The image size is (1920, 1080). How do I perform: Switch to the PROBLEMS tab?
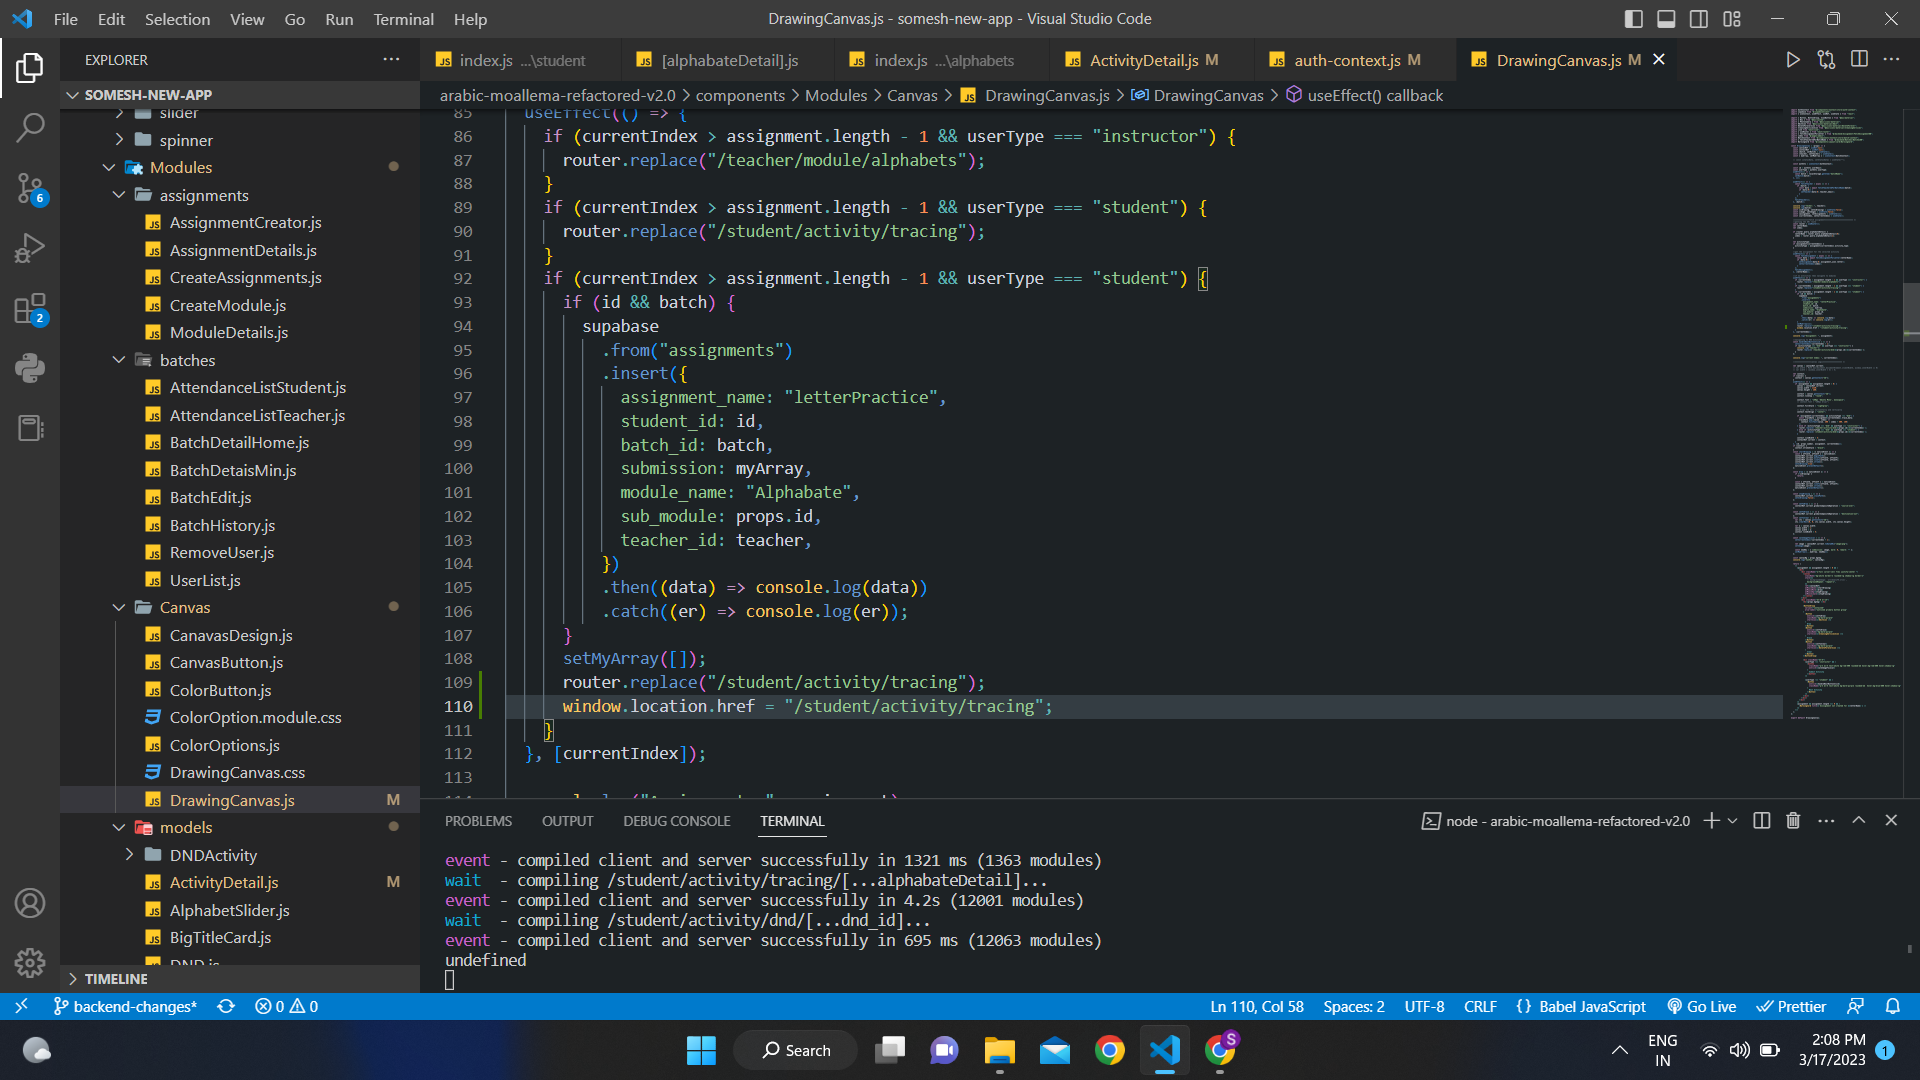(x=478, y=820)
